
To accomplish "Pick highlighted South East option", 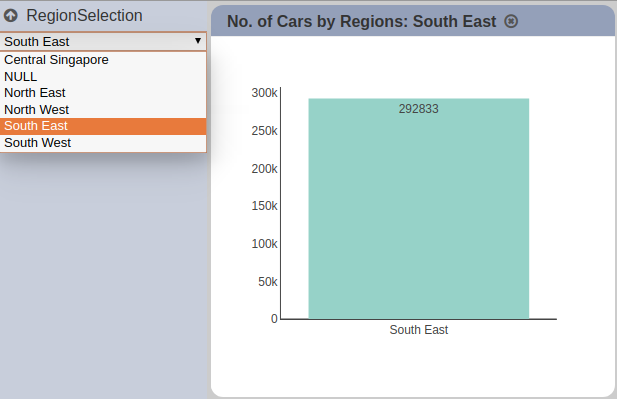I will tap(103, 126).
